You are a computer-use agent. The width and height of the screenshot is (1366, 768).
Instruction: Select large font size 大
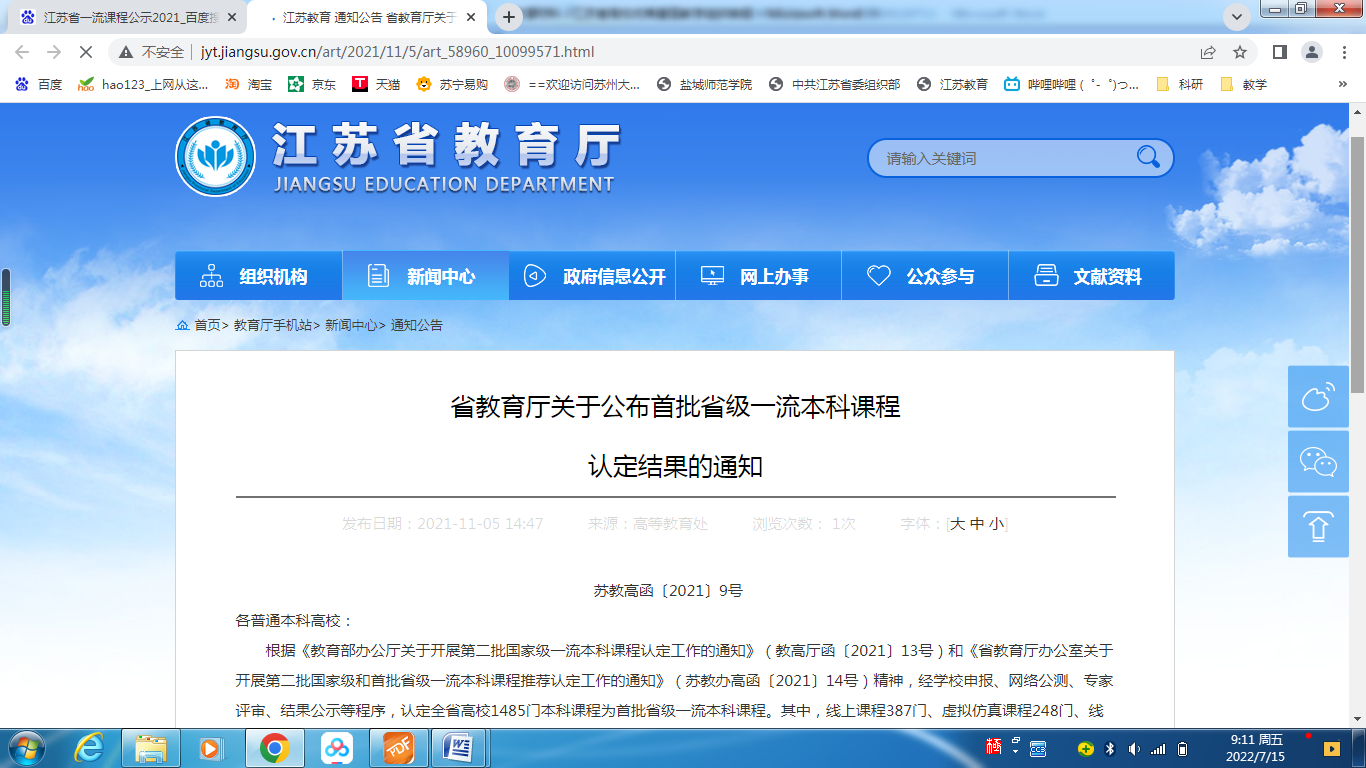tap(957, 524)
